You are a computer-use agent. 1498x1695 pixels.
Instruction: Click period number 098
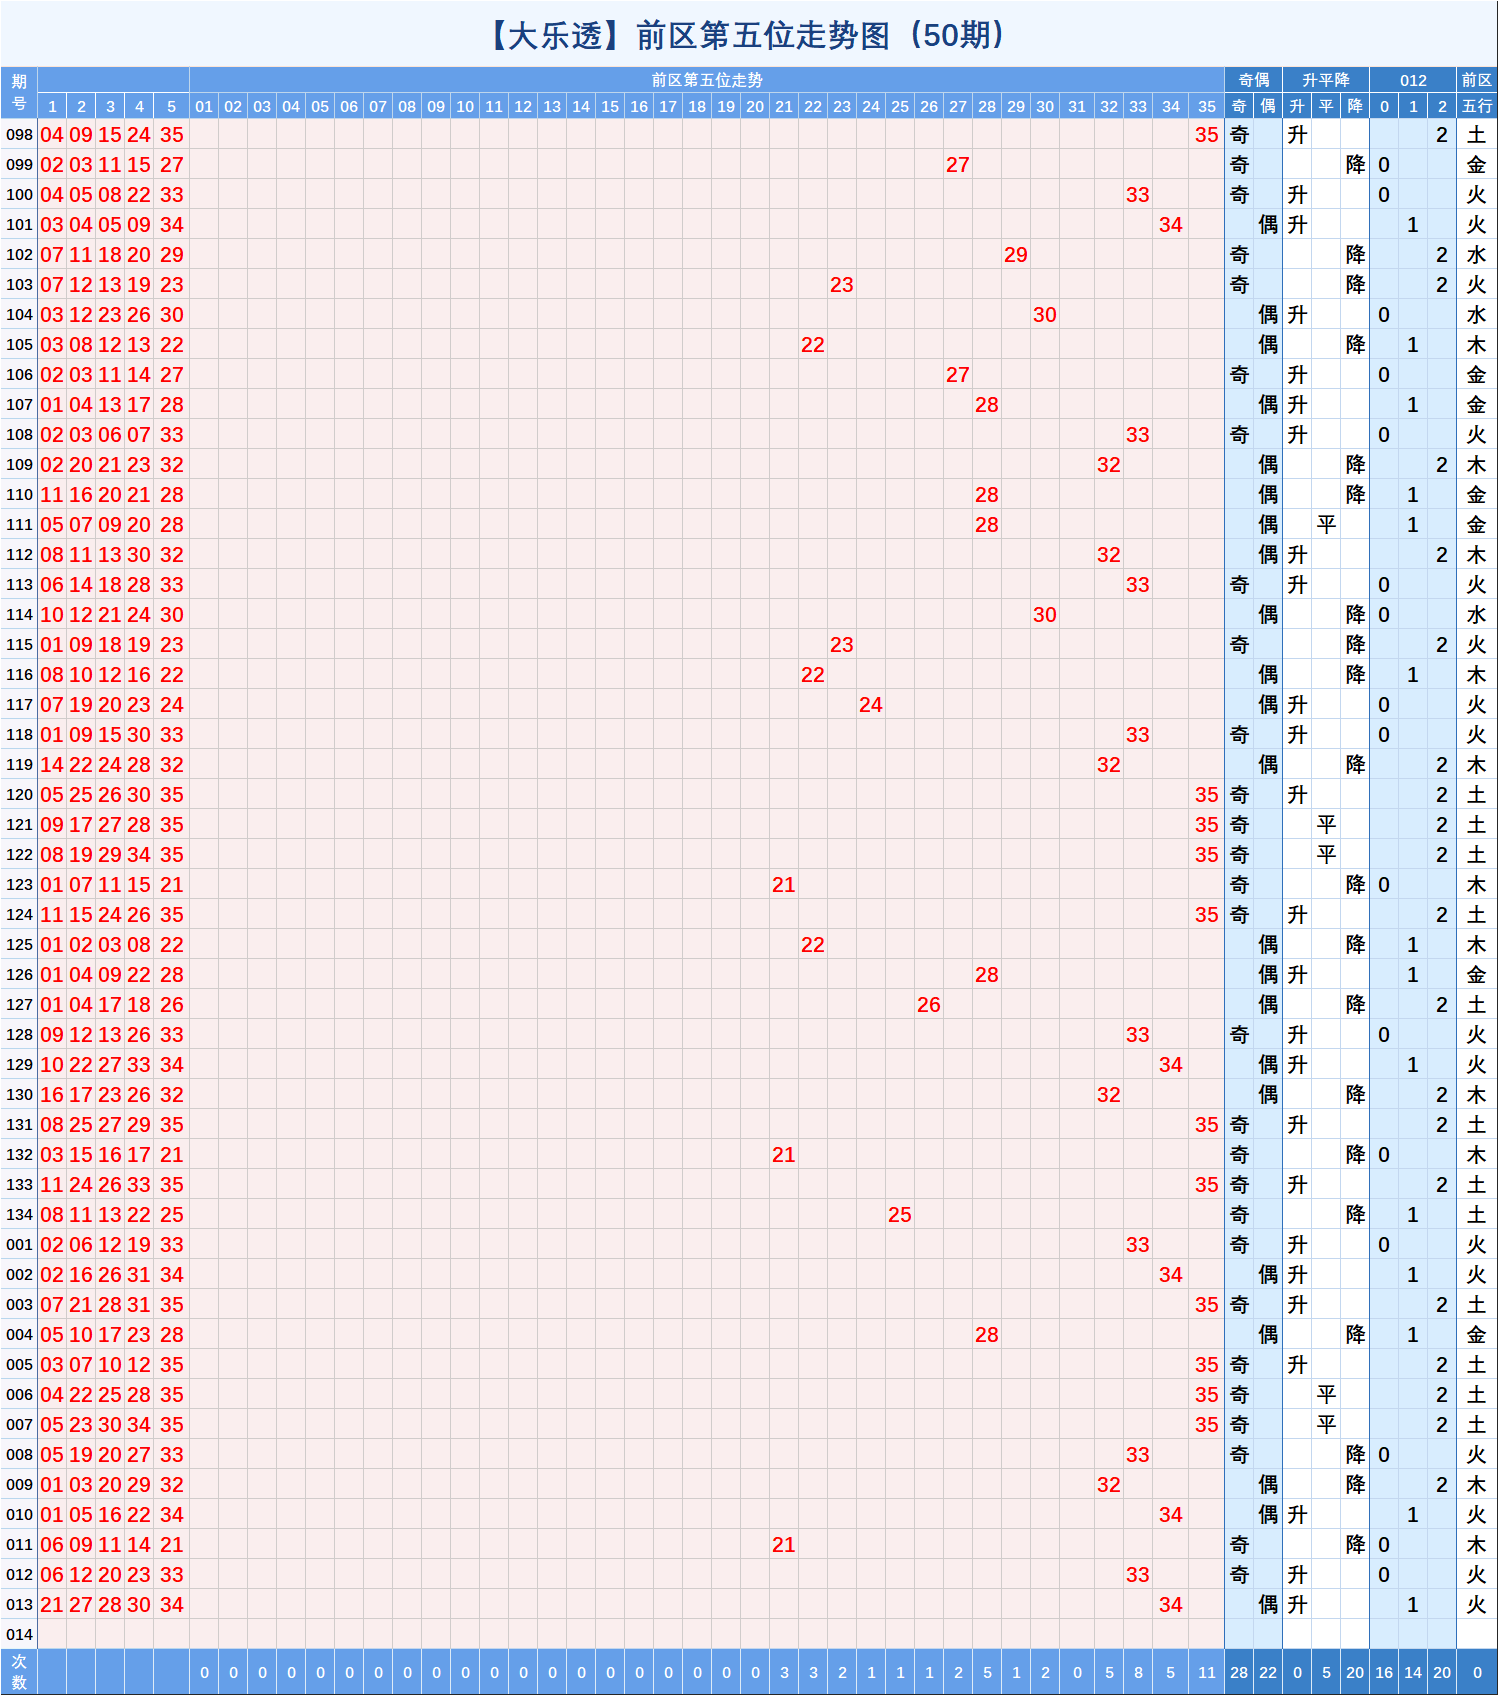(x=19, y=135)
